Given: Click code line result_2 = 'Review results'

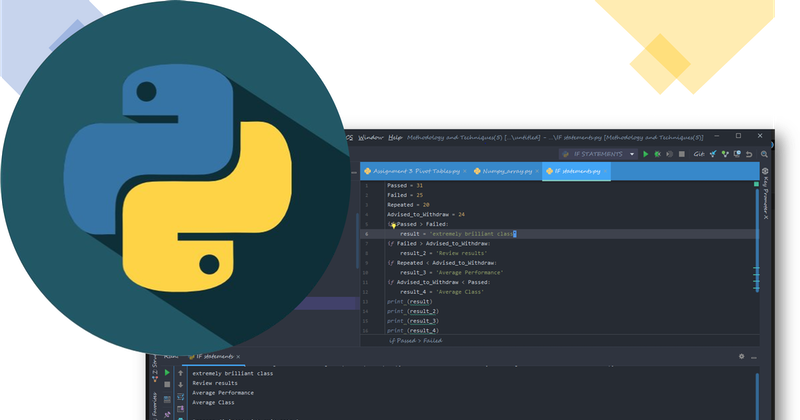Looking at the screenshot, I should coord(443,253).
